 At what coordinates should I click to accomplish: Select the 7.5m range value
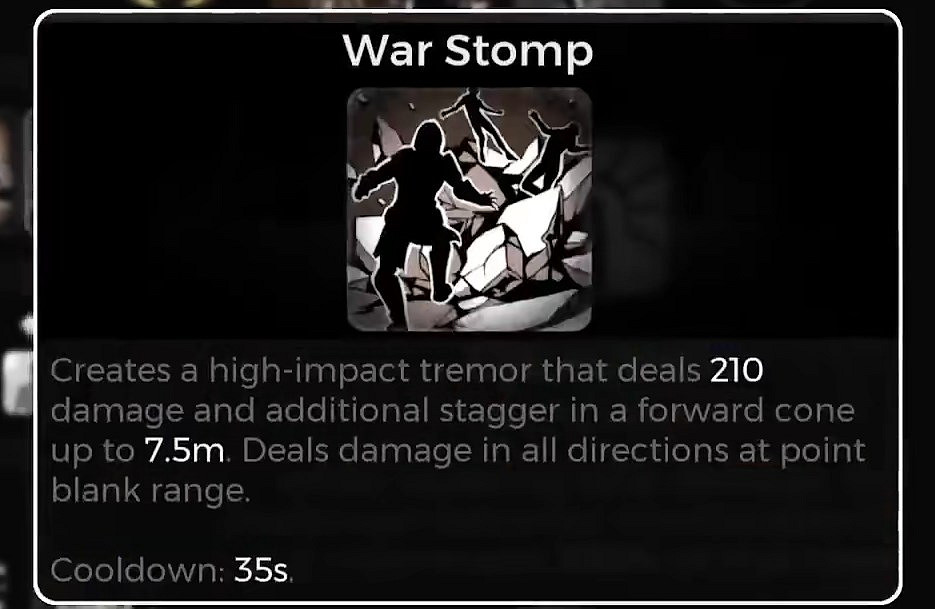[184, 451]
